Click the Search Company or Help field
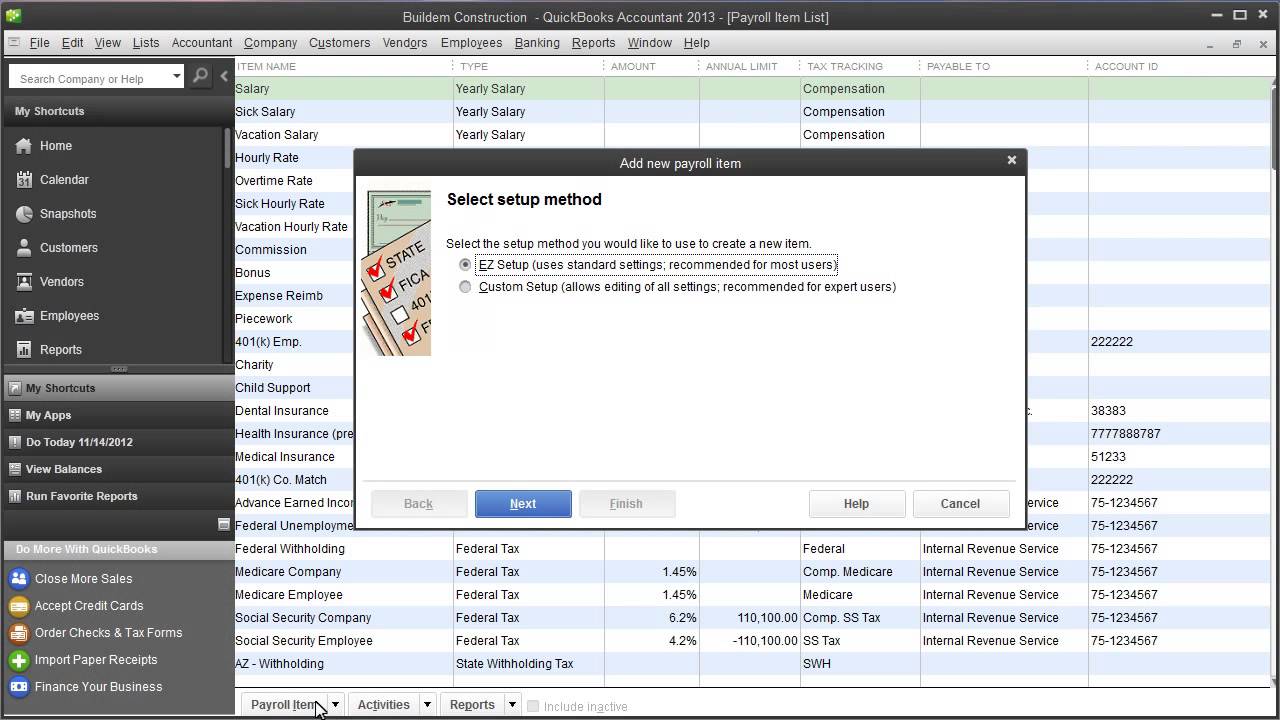This screenshot has width=1280, height=720. coord(89,77)
